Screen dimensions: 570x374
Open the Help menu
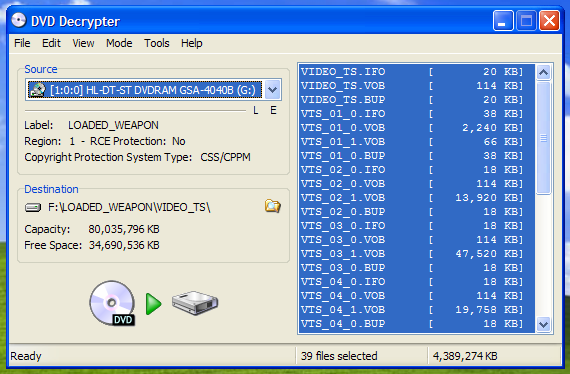pos(192,43)
